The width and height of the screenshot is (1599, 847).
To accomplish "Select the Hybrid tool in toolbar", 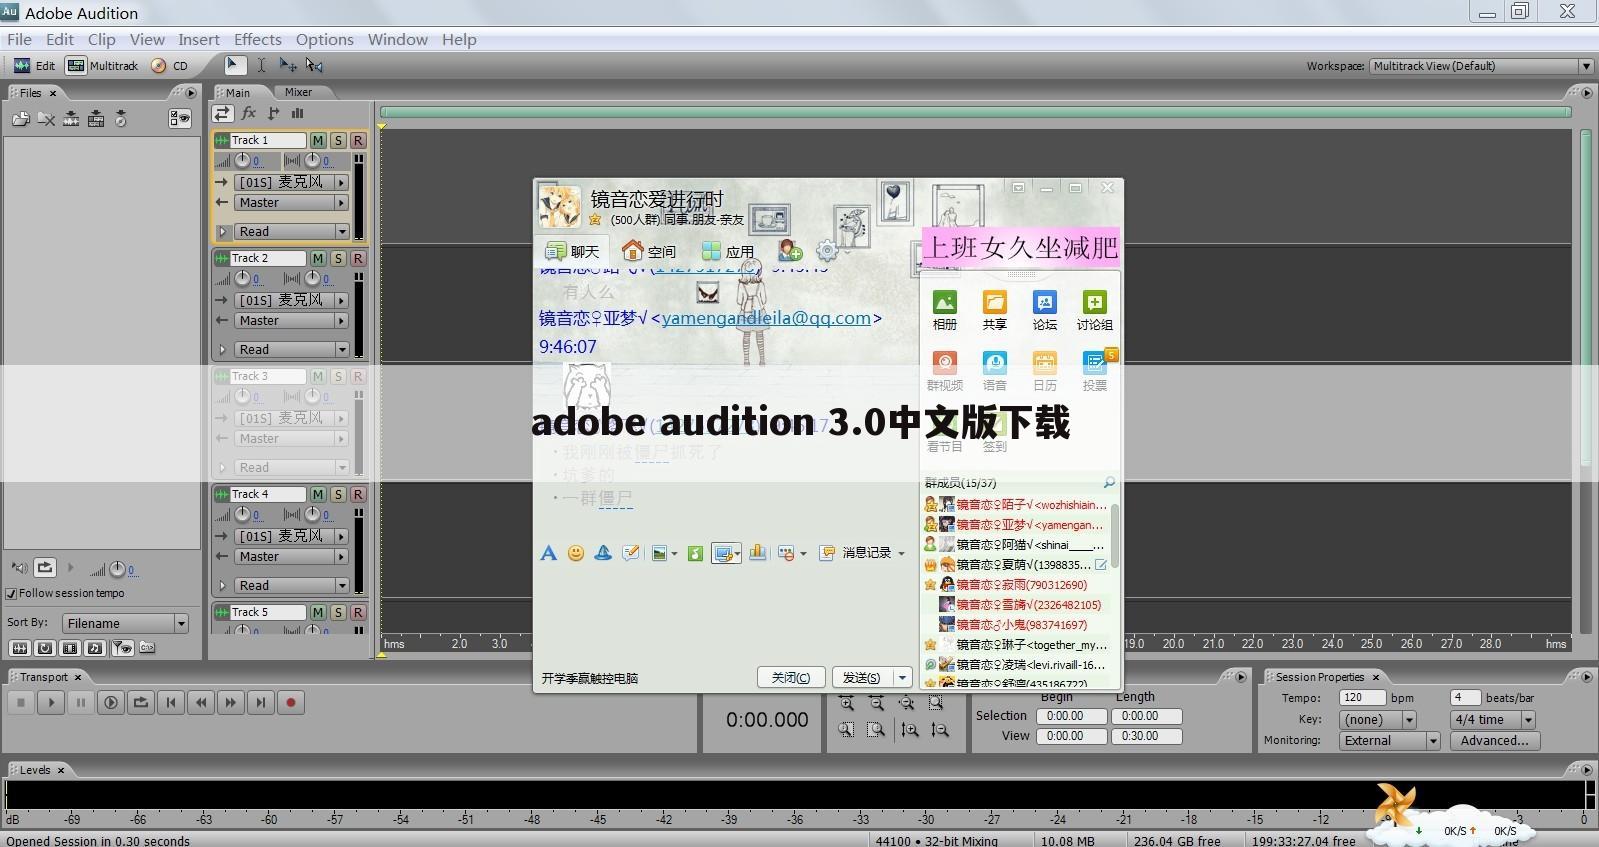I will coord(234,65).
